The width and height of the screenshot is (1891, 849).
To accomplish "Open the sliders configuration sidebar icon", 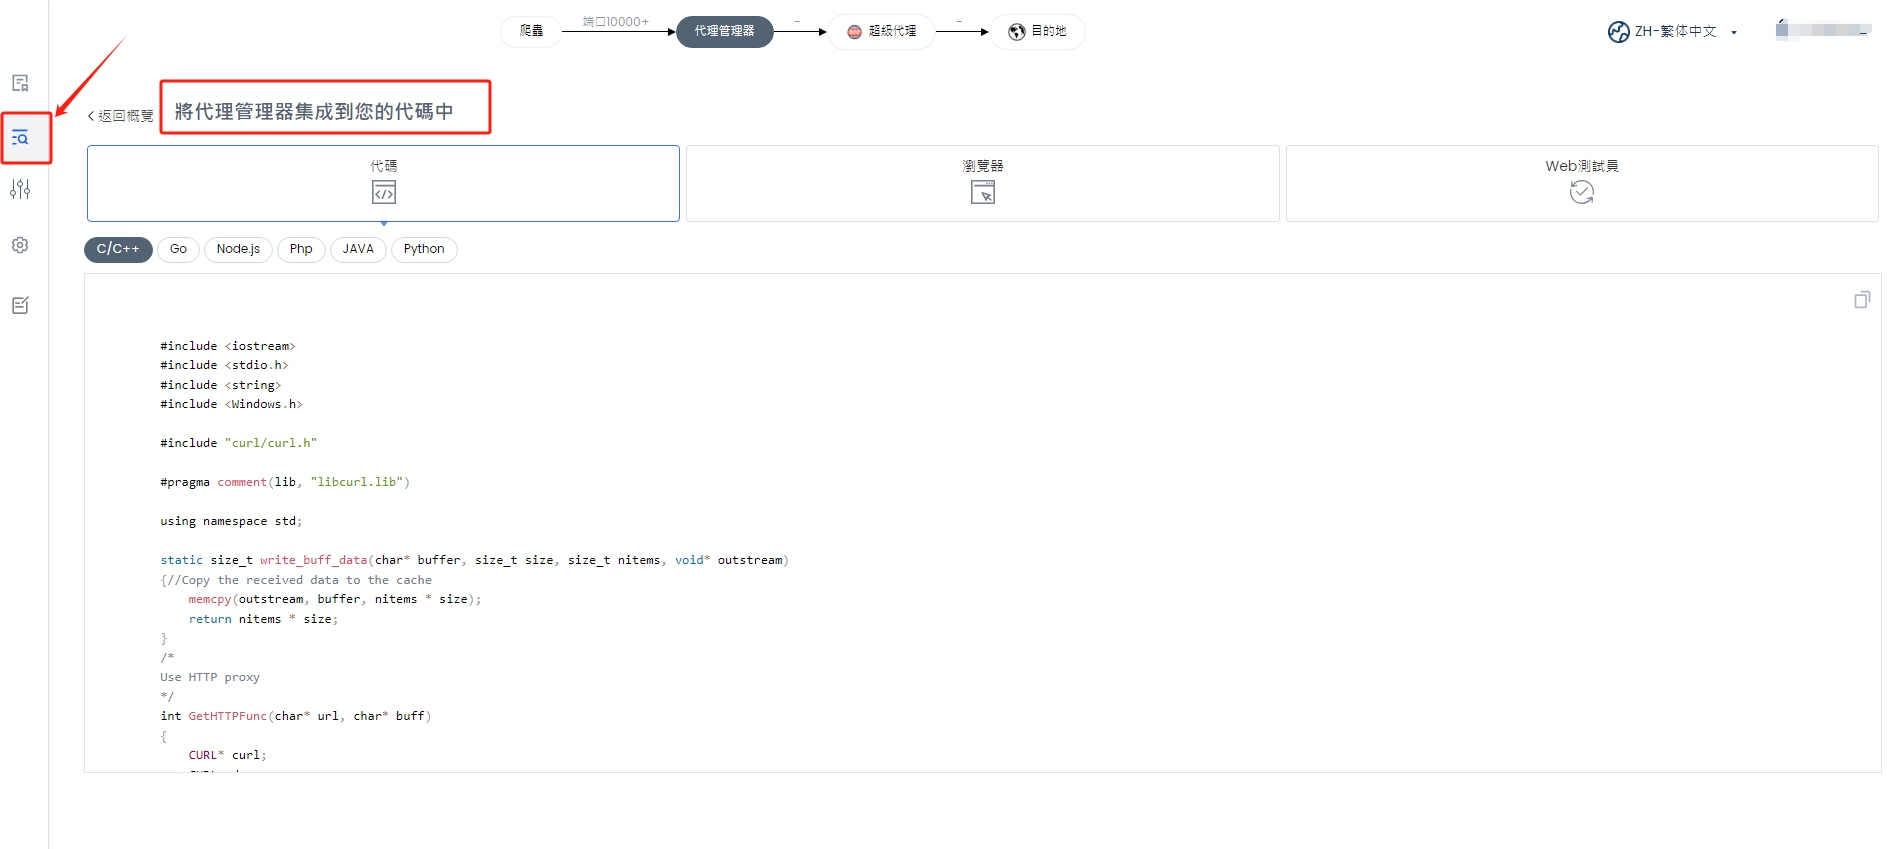I will (20, 189).
